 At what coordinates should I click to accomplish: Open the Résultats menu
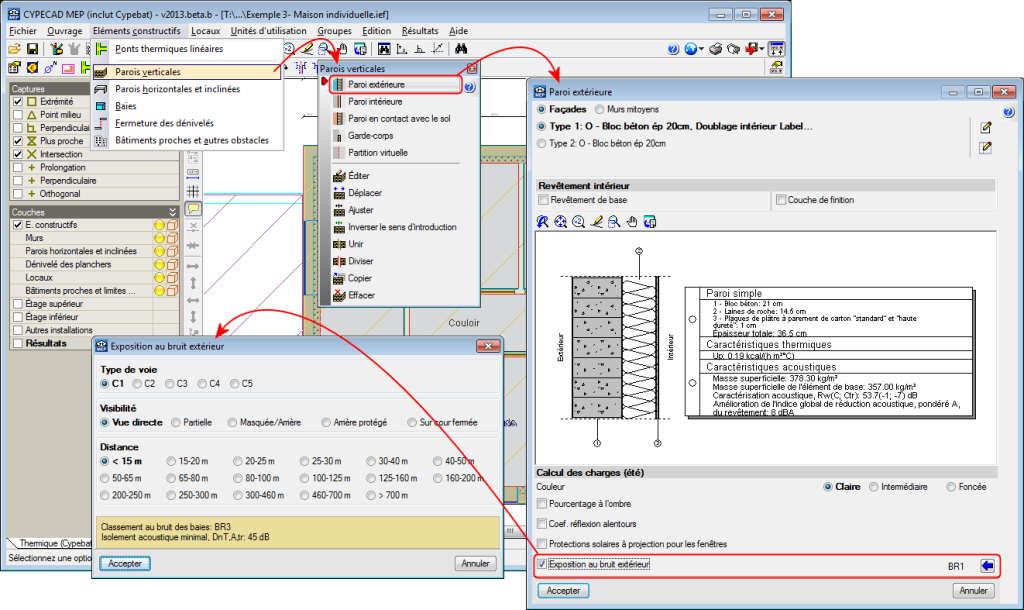click(x=420, y=31)
